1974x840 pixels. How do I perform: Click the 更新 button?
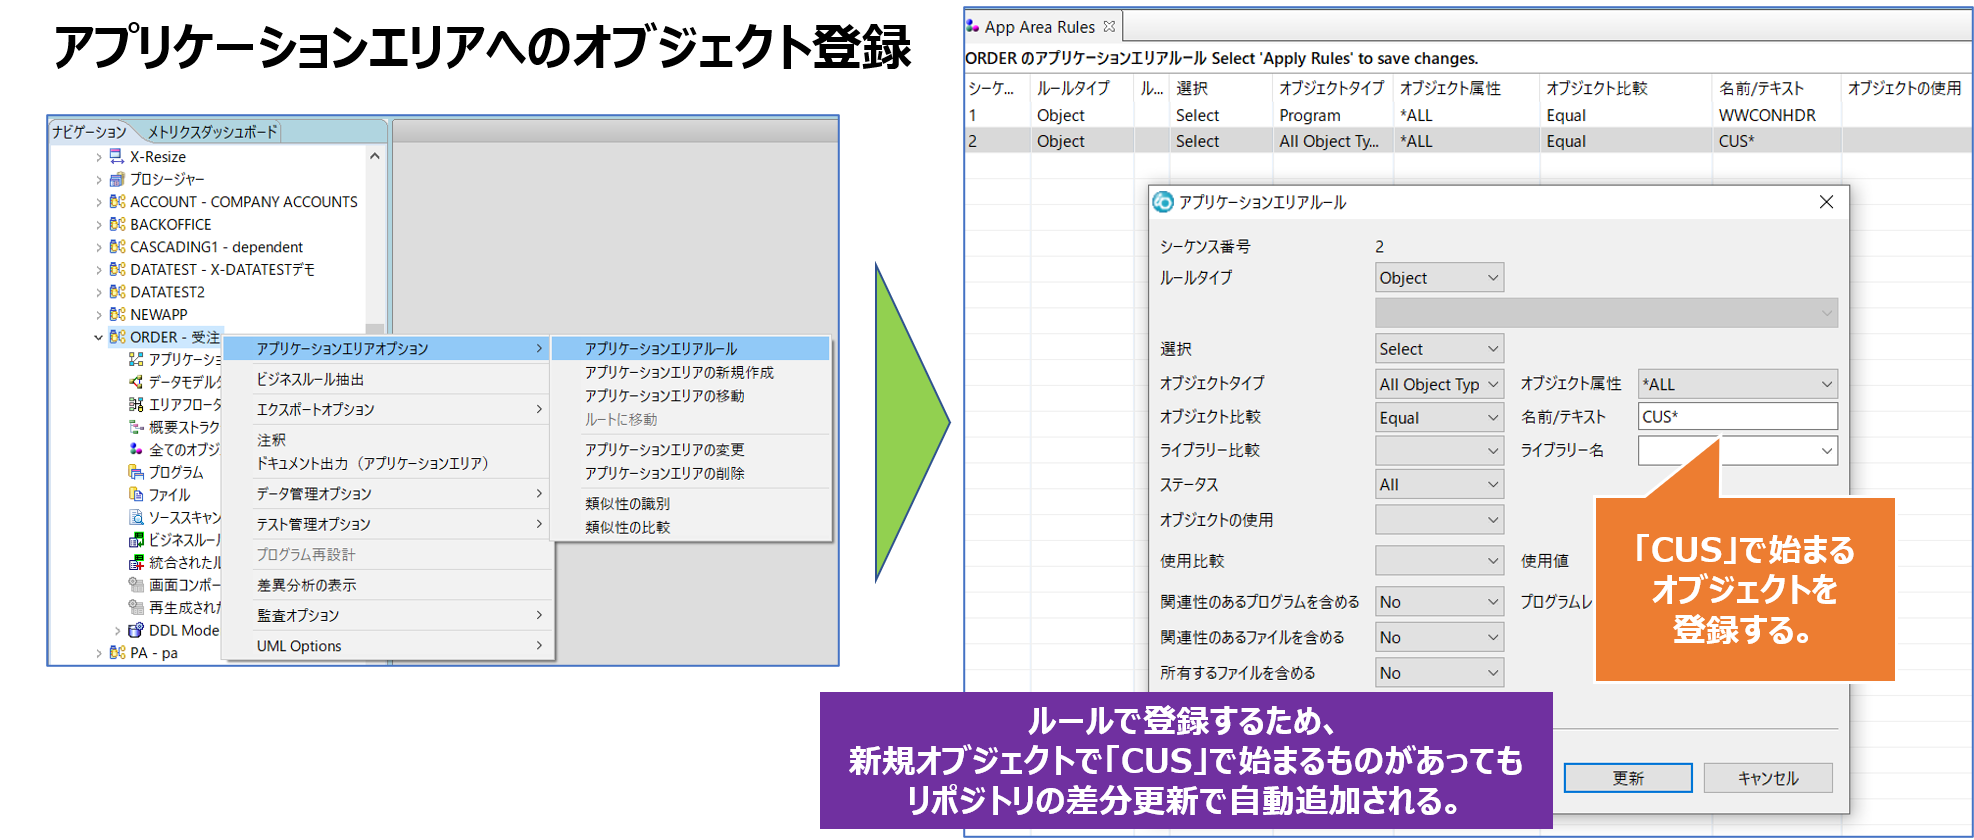point(1628,778)
